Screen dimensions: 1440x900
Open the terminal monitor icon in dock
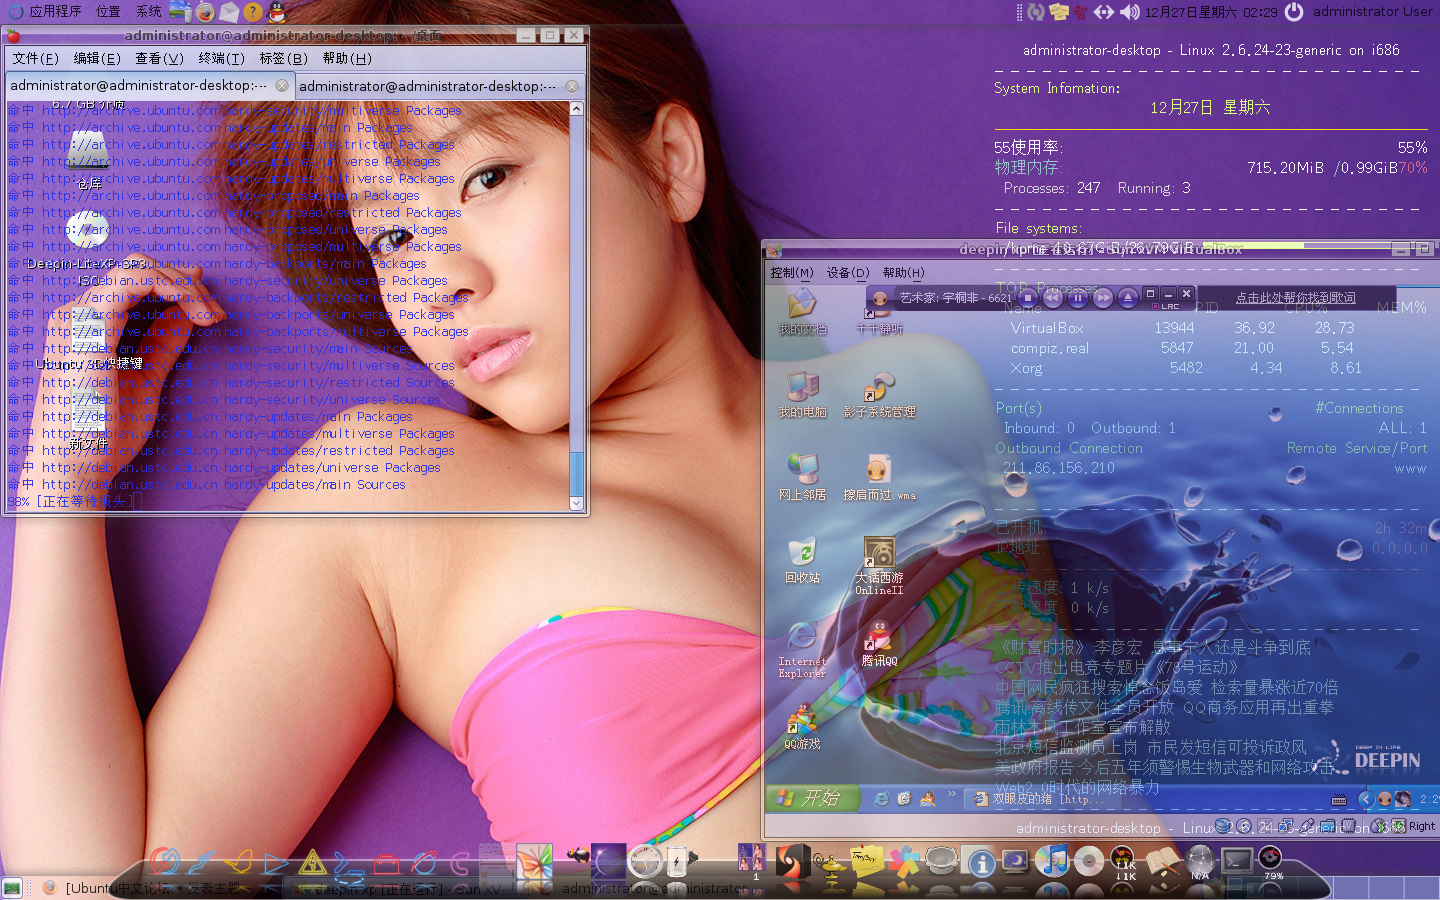tap(1236, 861)
